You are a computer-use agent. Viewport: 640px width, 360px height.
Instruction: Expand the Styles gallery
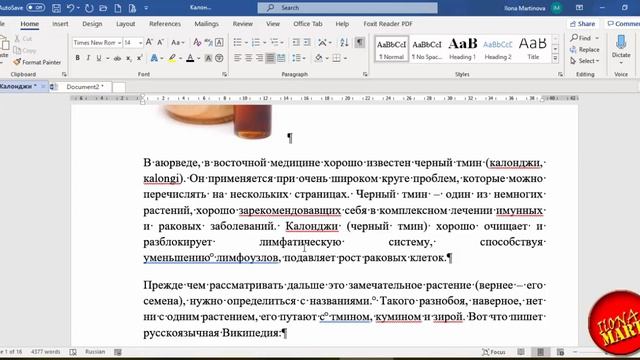(555, 59)
